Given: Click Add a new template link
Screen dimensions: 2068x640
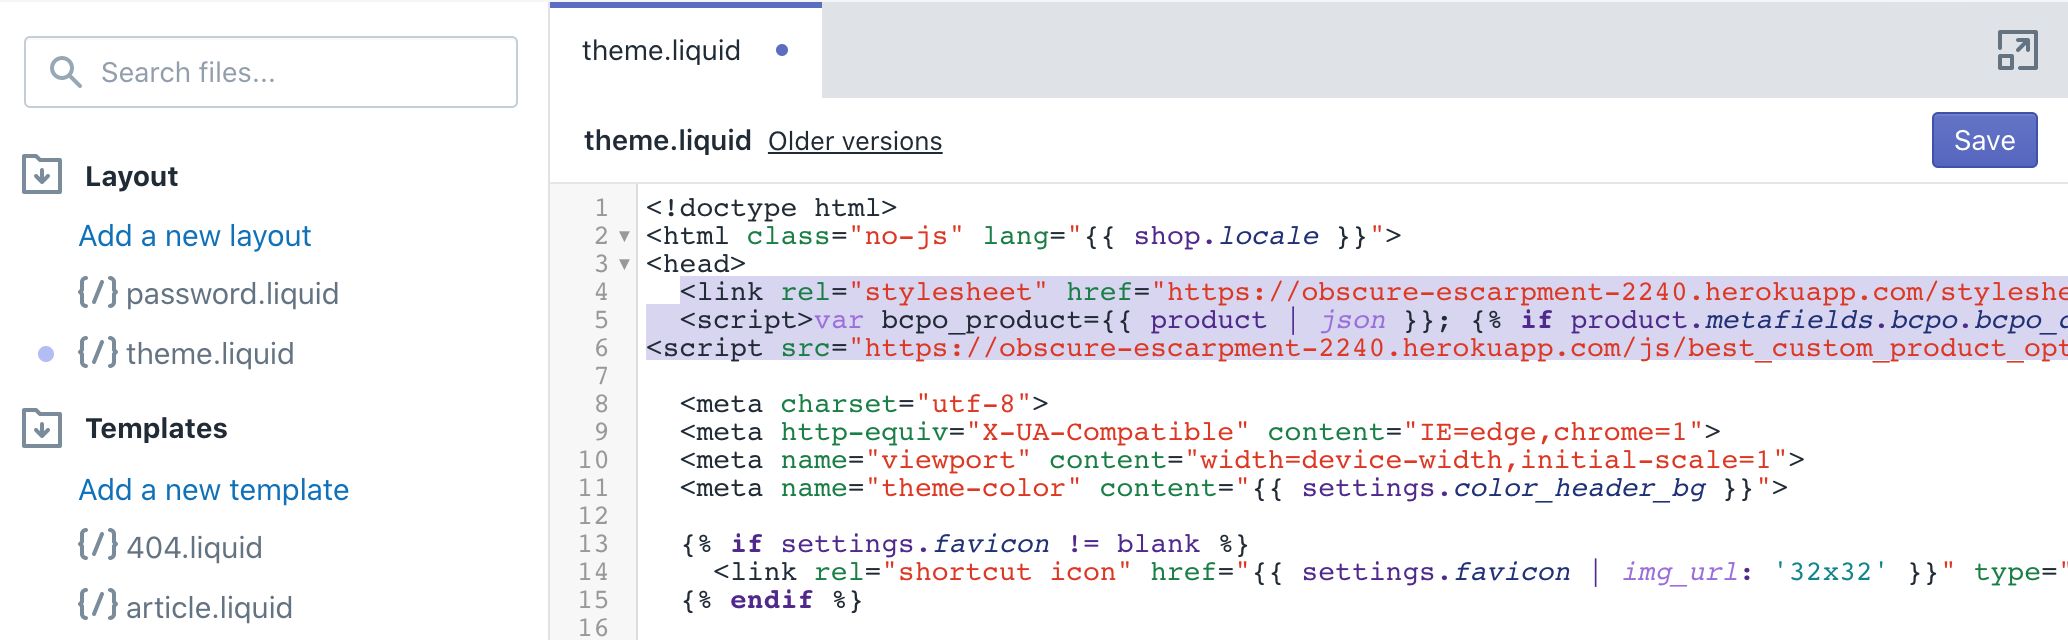Looking at the screenshot, I should click(x=213, y=490).
